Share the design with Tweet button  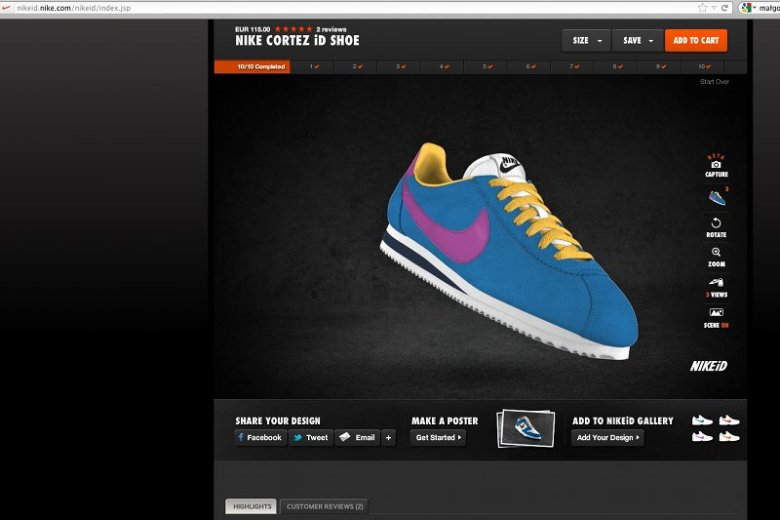pyautogui.click(x=311, y=437)
